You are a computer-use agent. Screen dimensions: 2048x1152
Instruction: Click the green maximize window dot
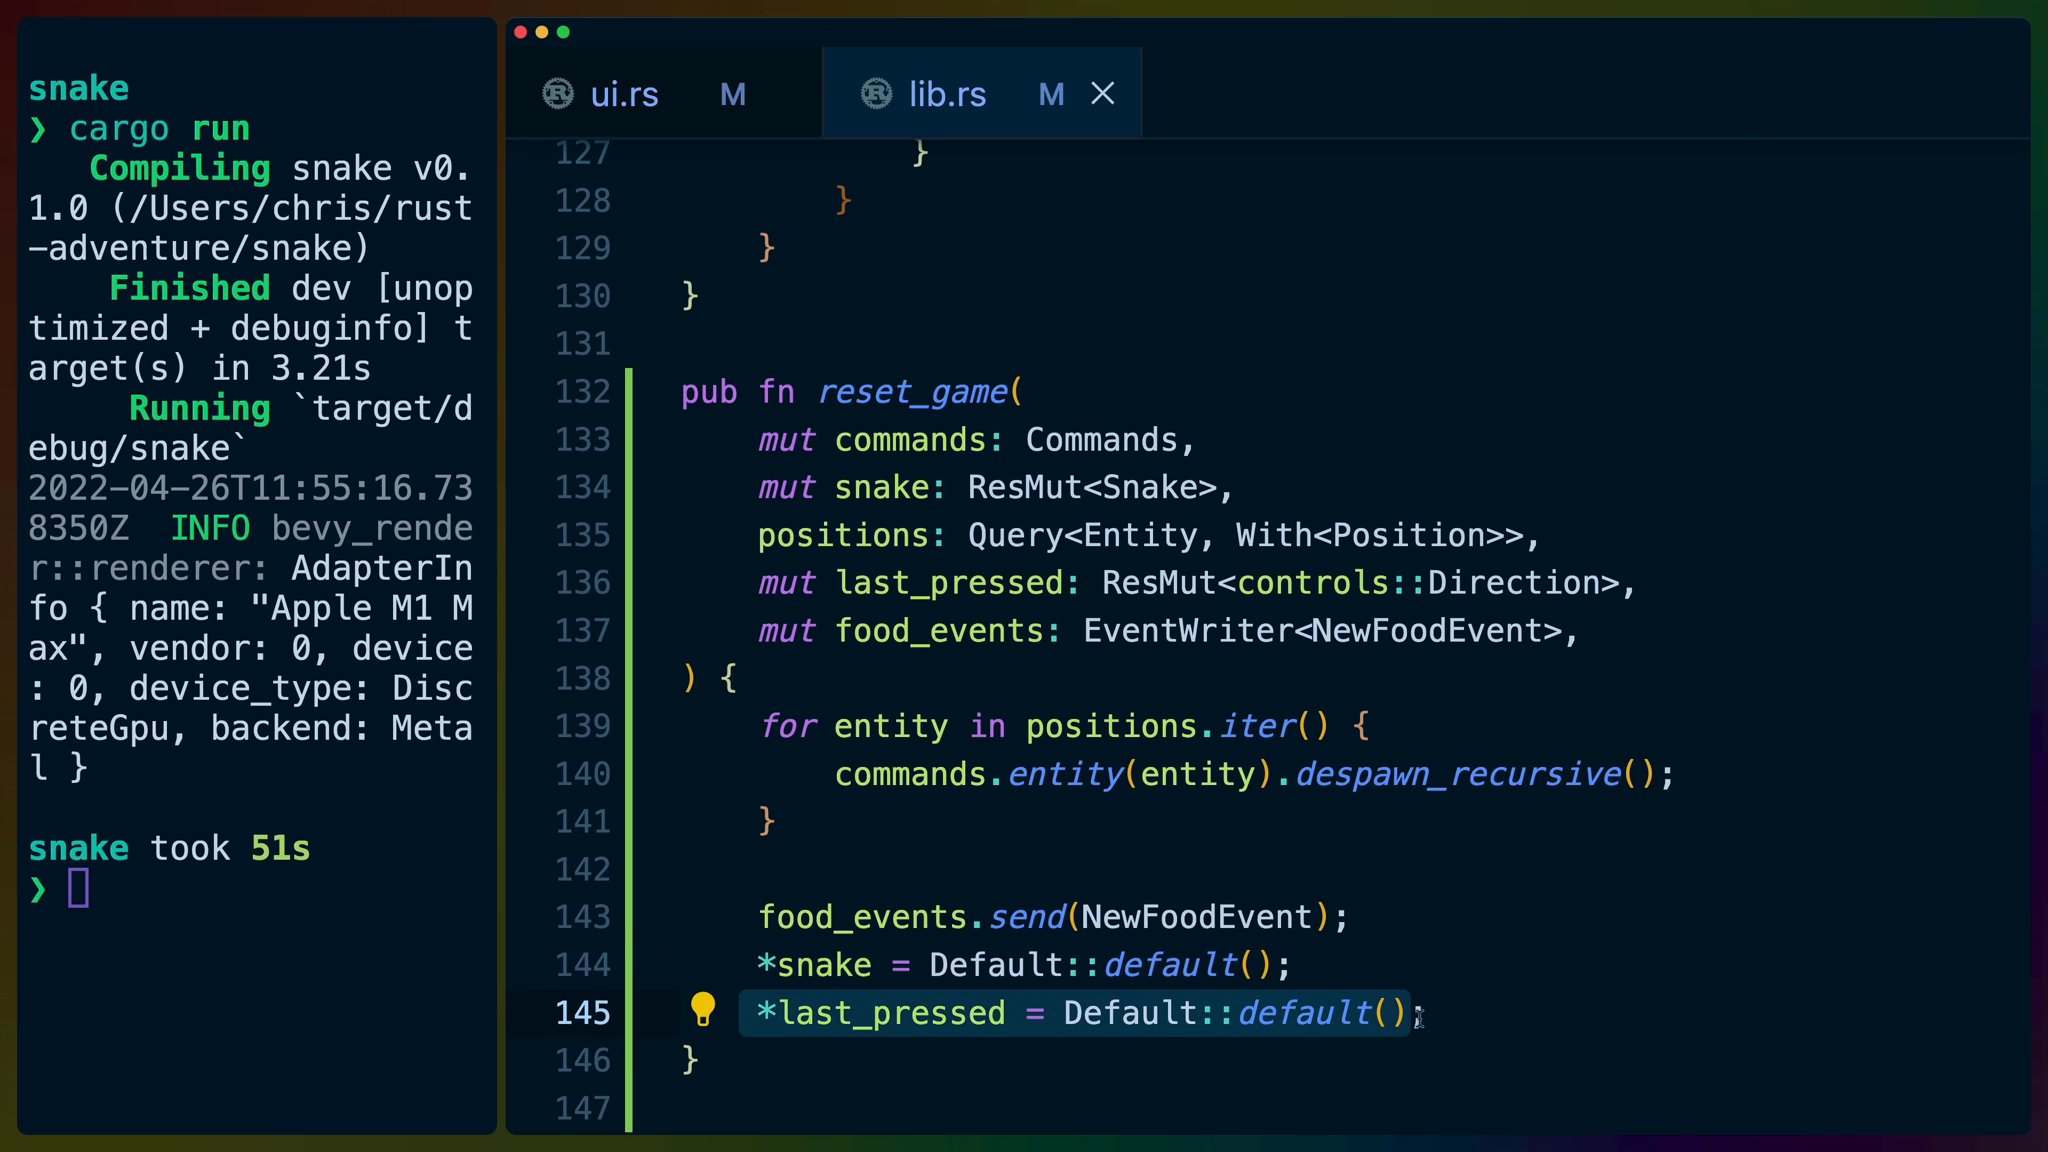click(563, 32)
